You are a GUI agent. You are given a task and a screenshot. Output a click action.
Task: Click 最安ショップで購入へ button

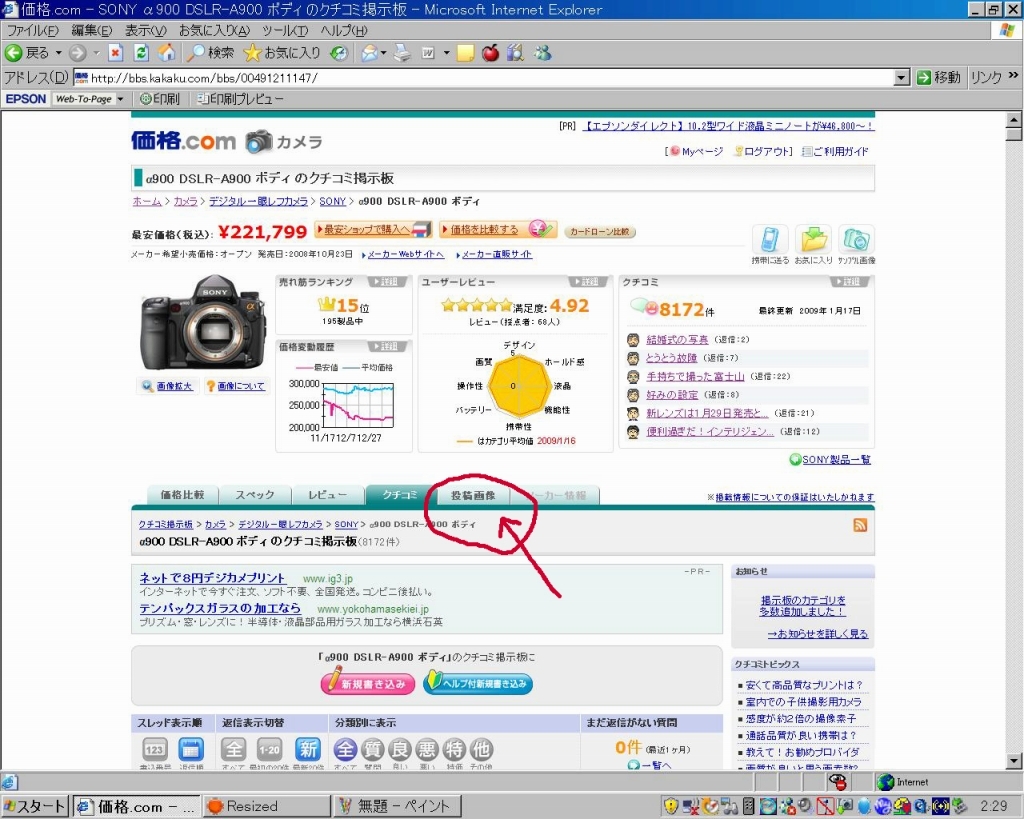(373, 229)
